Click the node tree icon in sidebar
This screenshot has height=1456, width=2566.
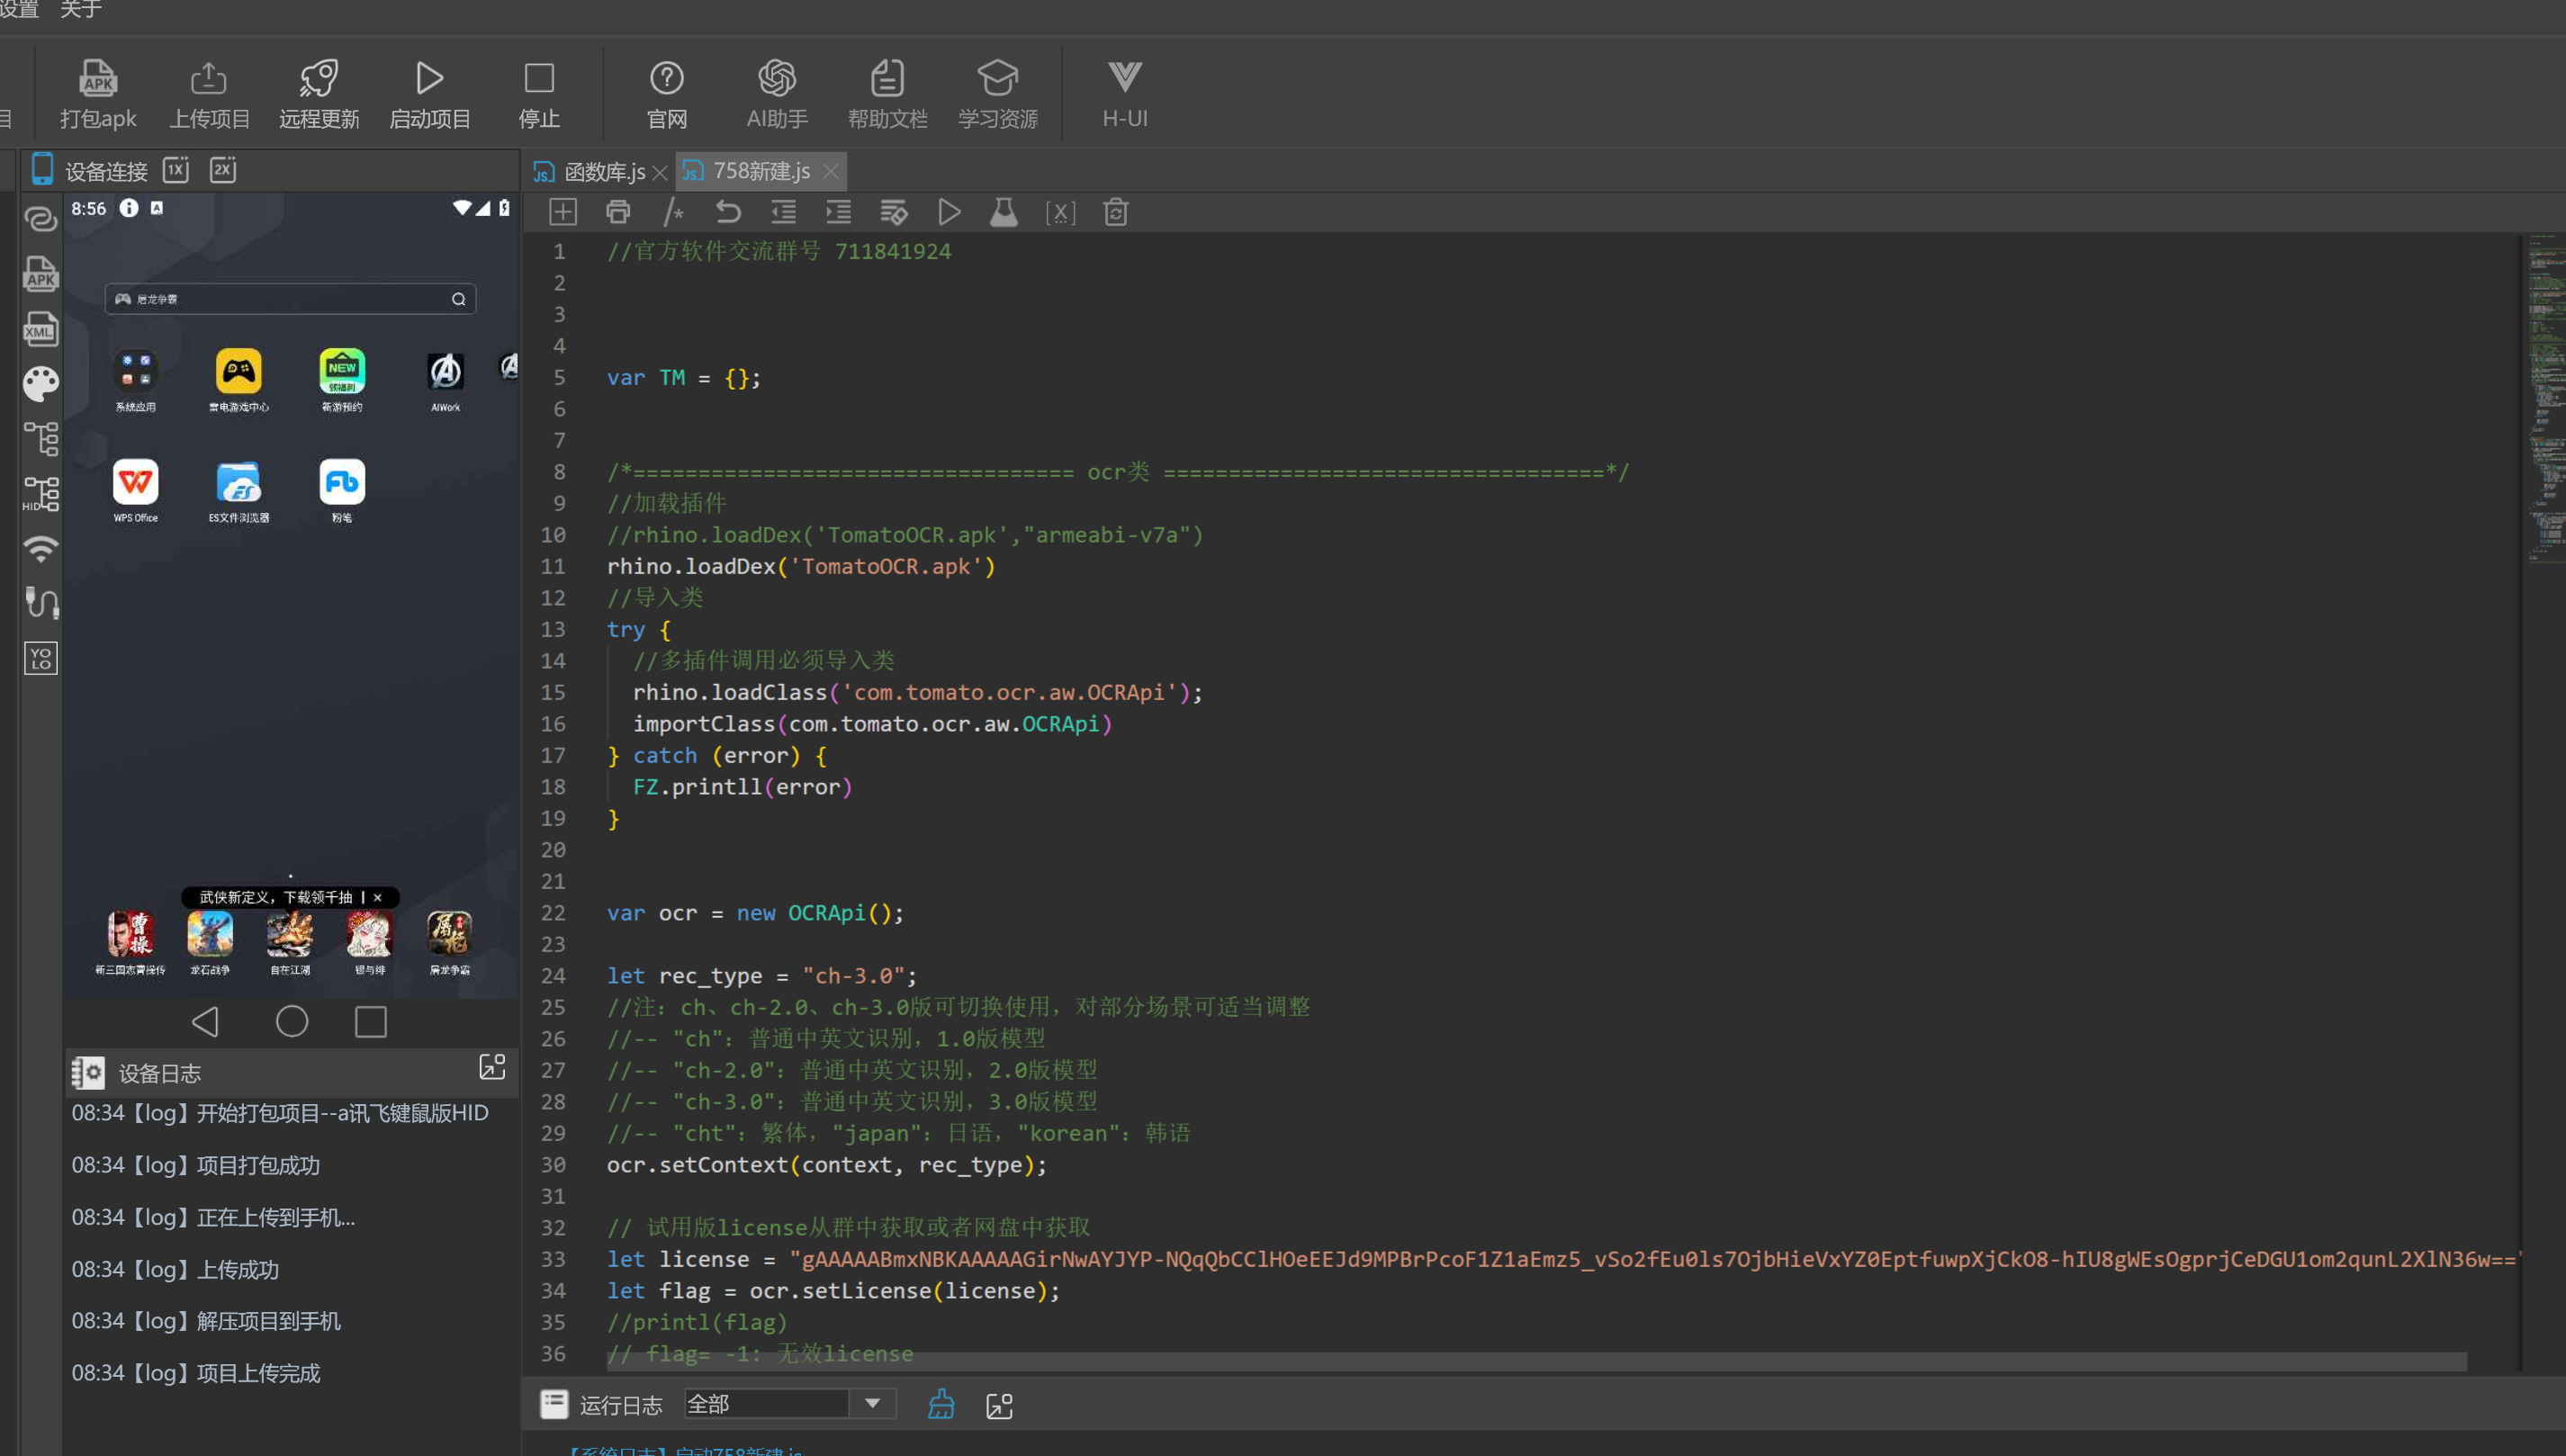point(41,438)
